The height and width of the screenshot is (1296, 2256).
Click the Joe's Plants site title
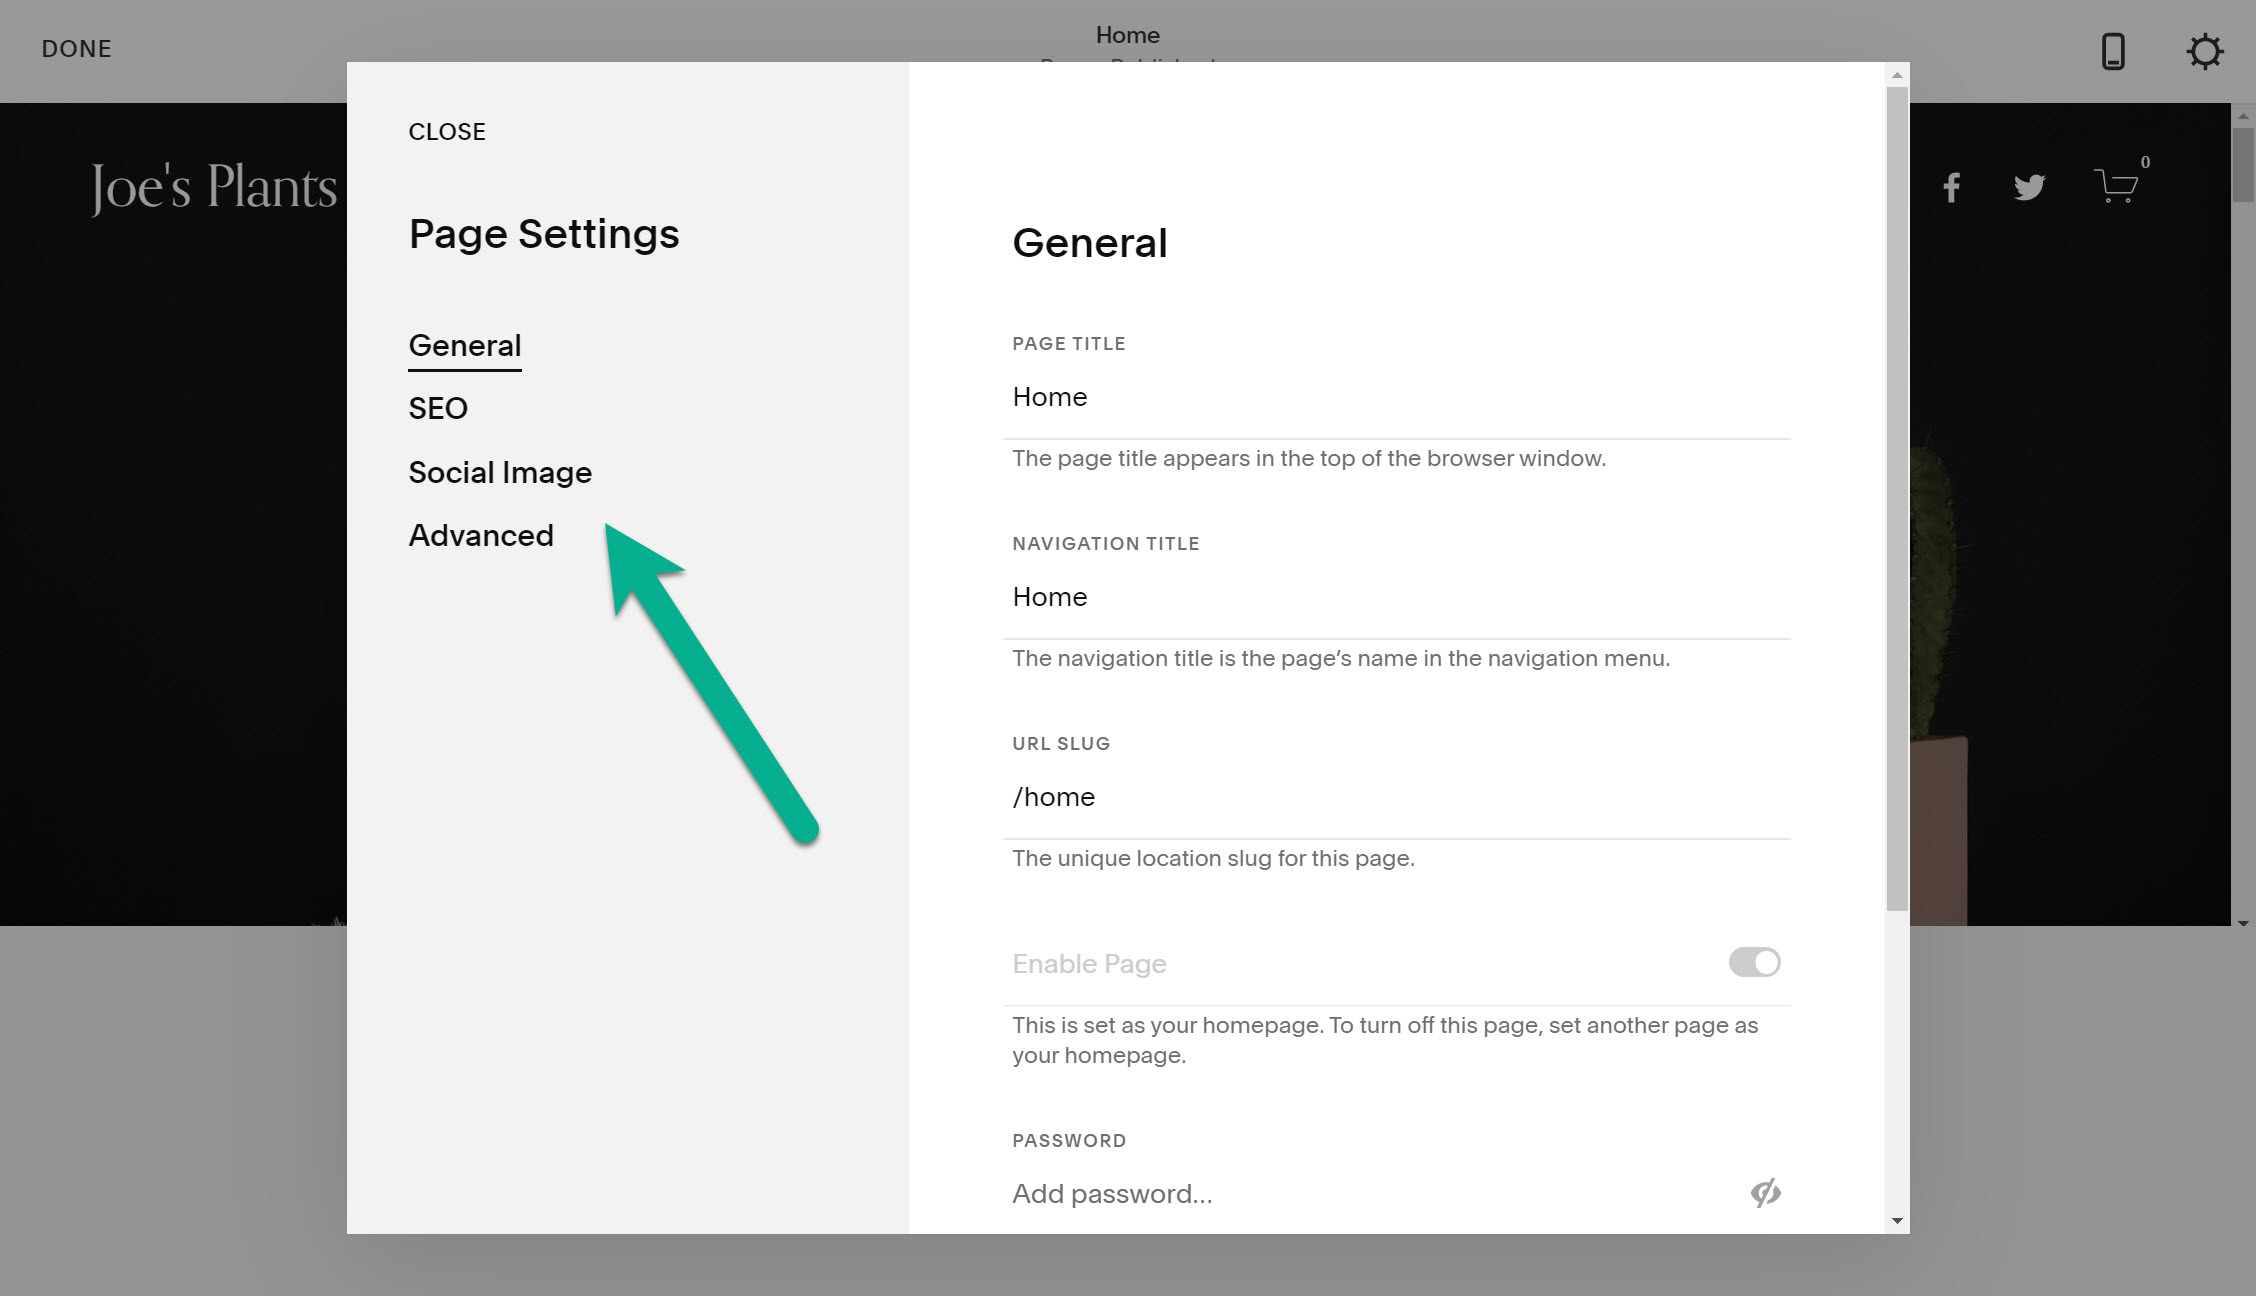214,186
